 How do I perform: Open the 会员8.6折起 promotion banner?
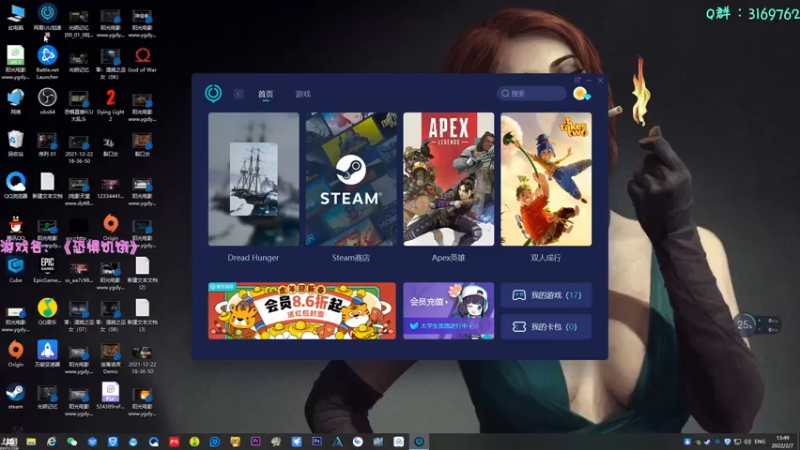[302, 311]
